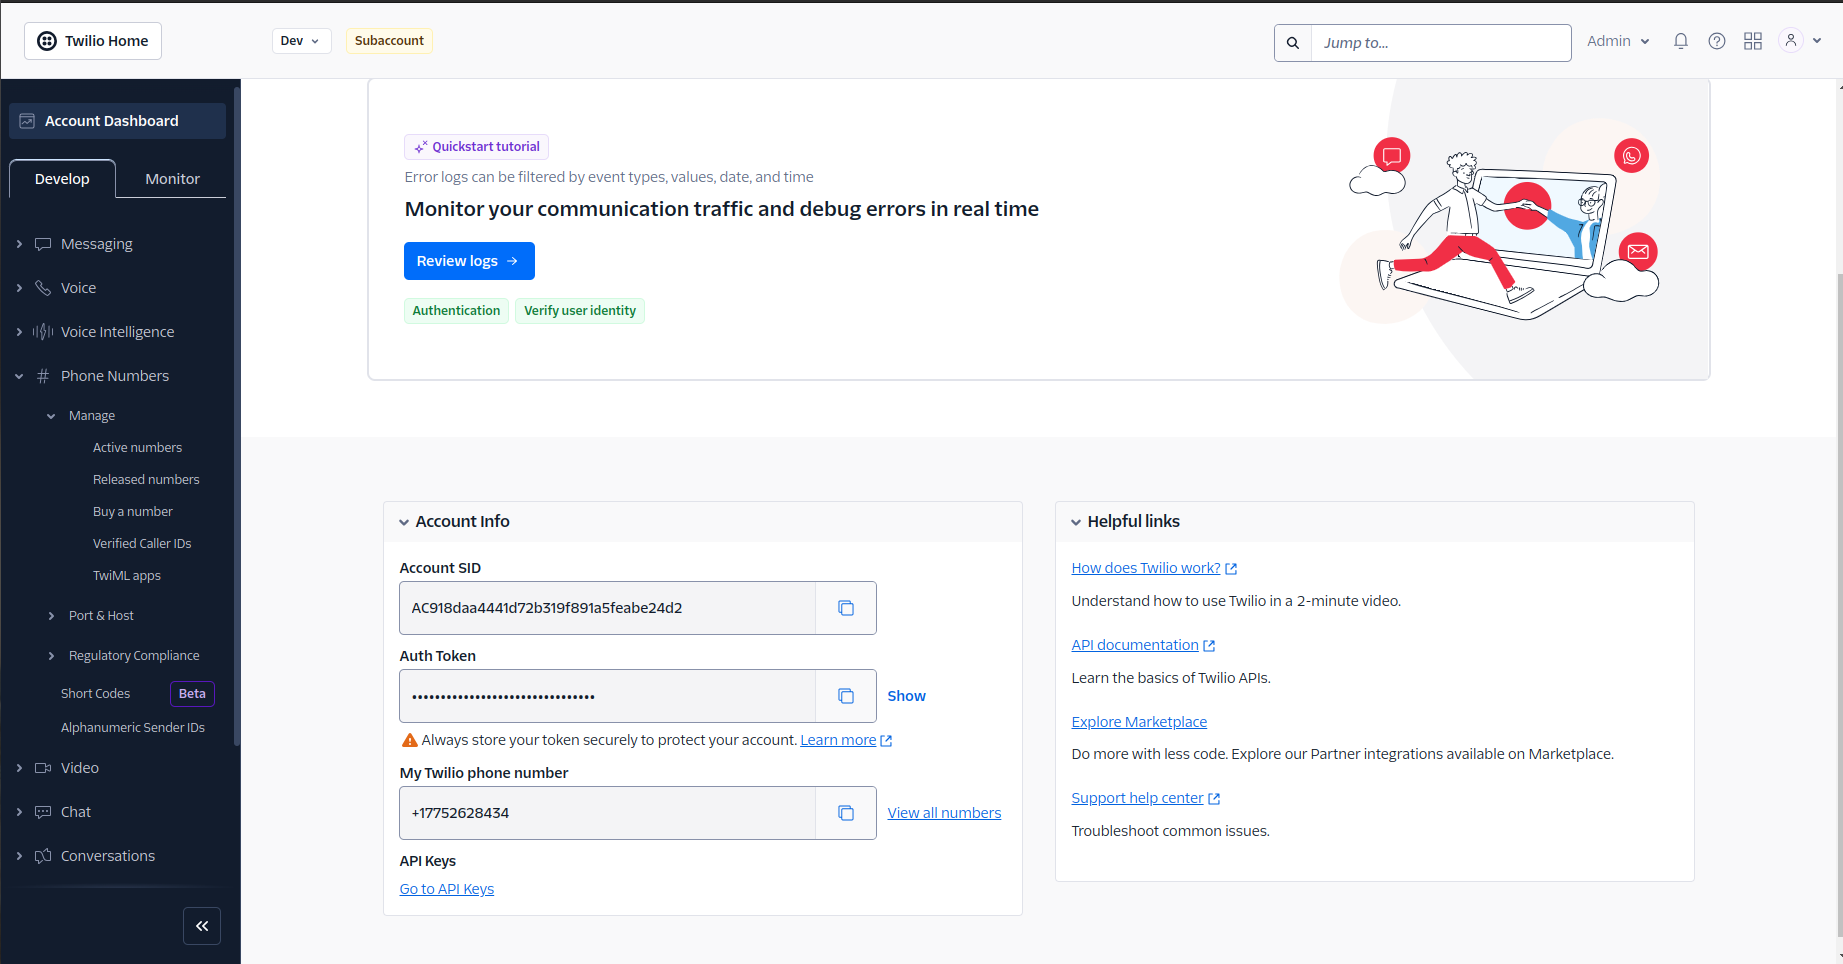Expand the Messaging section chevron

point(19,244)
